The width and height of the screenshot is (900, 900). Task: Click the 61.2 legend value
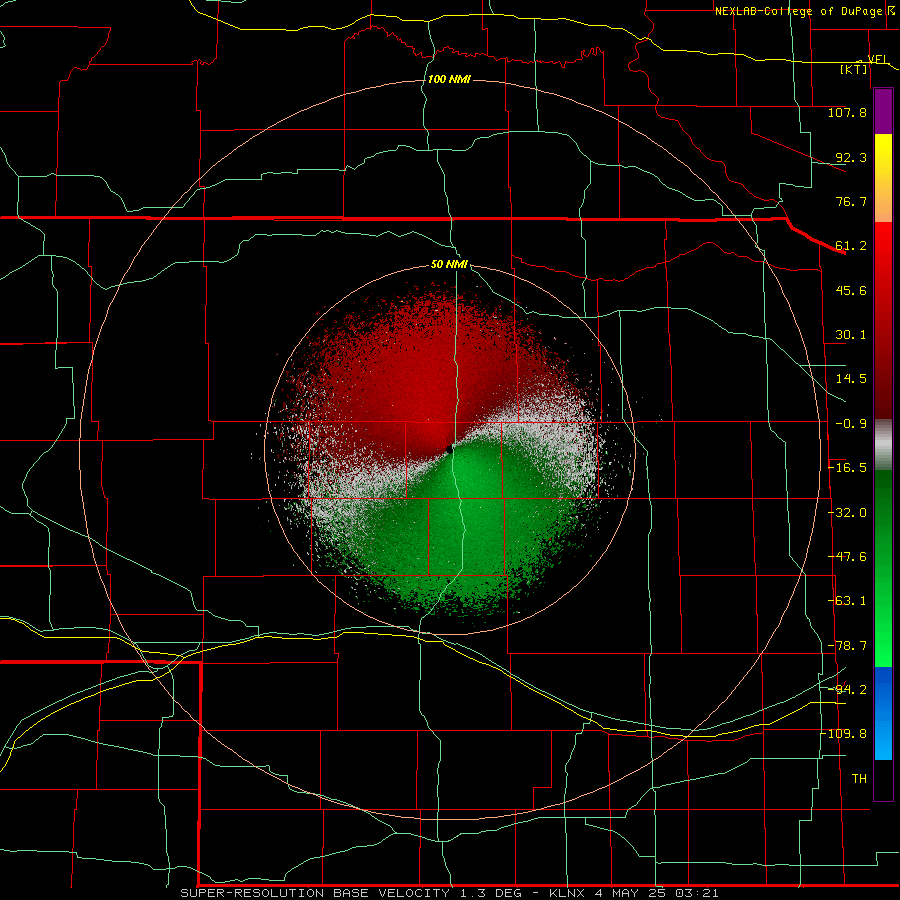[x=851, y=246]
